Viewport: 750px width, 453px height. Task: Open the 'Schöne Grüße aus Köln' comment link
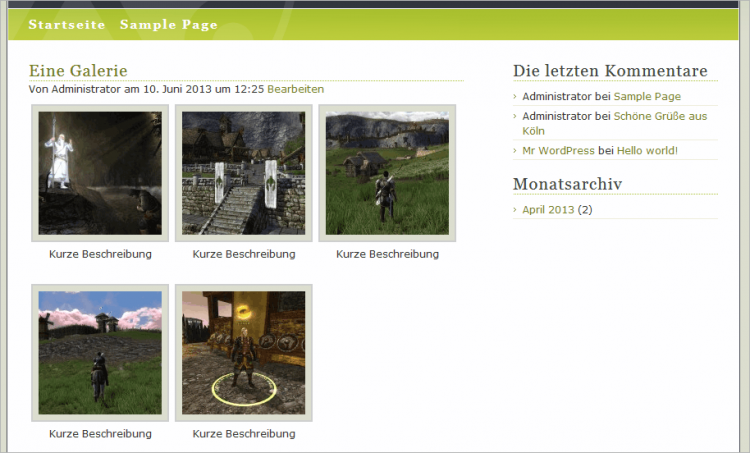pyautogui.click(x=660, y=116)
